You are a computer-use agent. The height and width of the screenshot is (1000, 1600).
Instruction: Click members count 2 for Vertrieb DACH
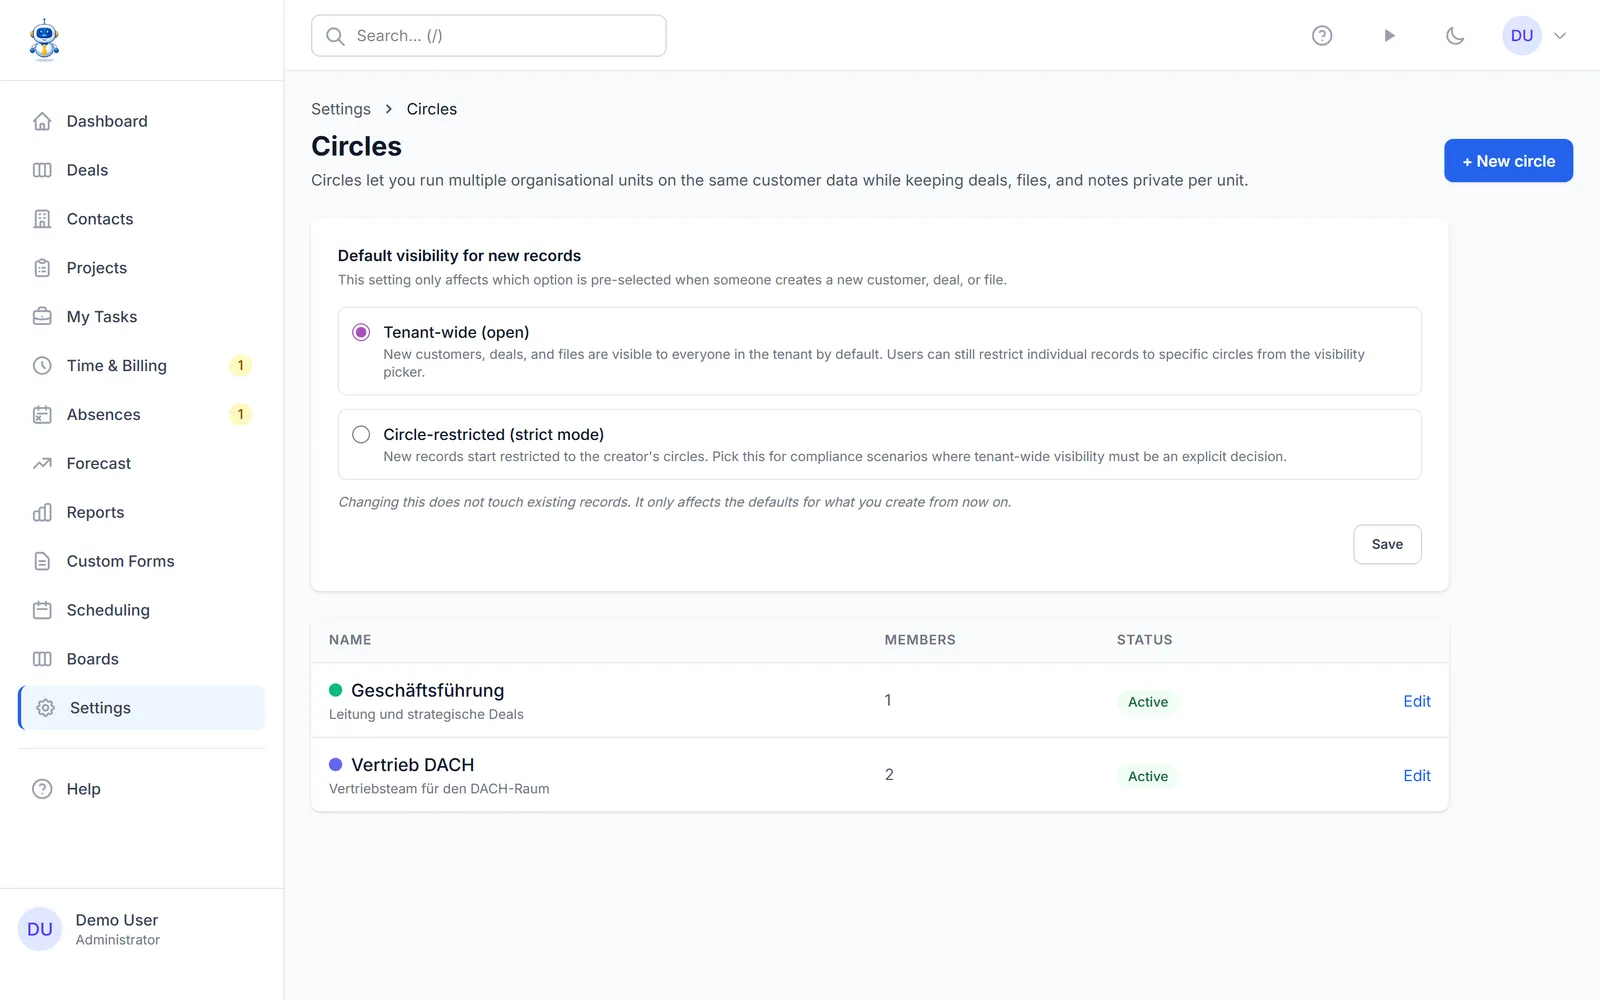(x=889, y=775)
